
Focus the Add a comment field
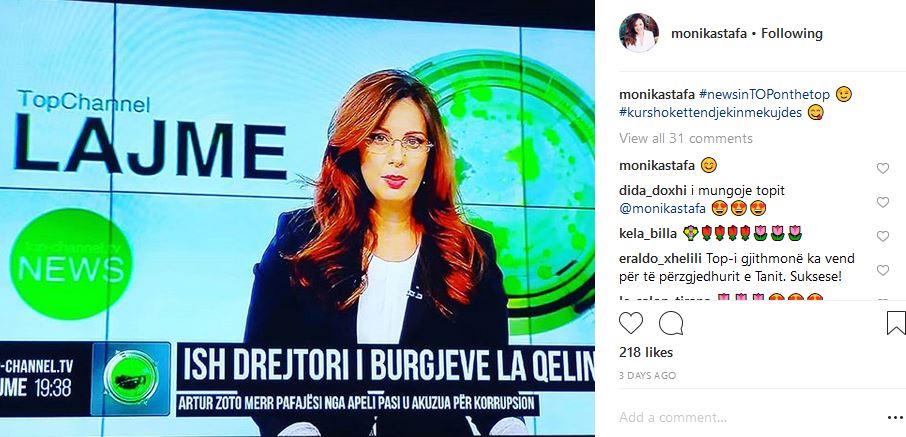pos(749,417)
